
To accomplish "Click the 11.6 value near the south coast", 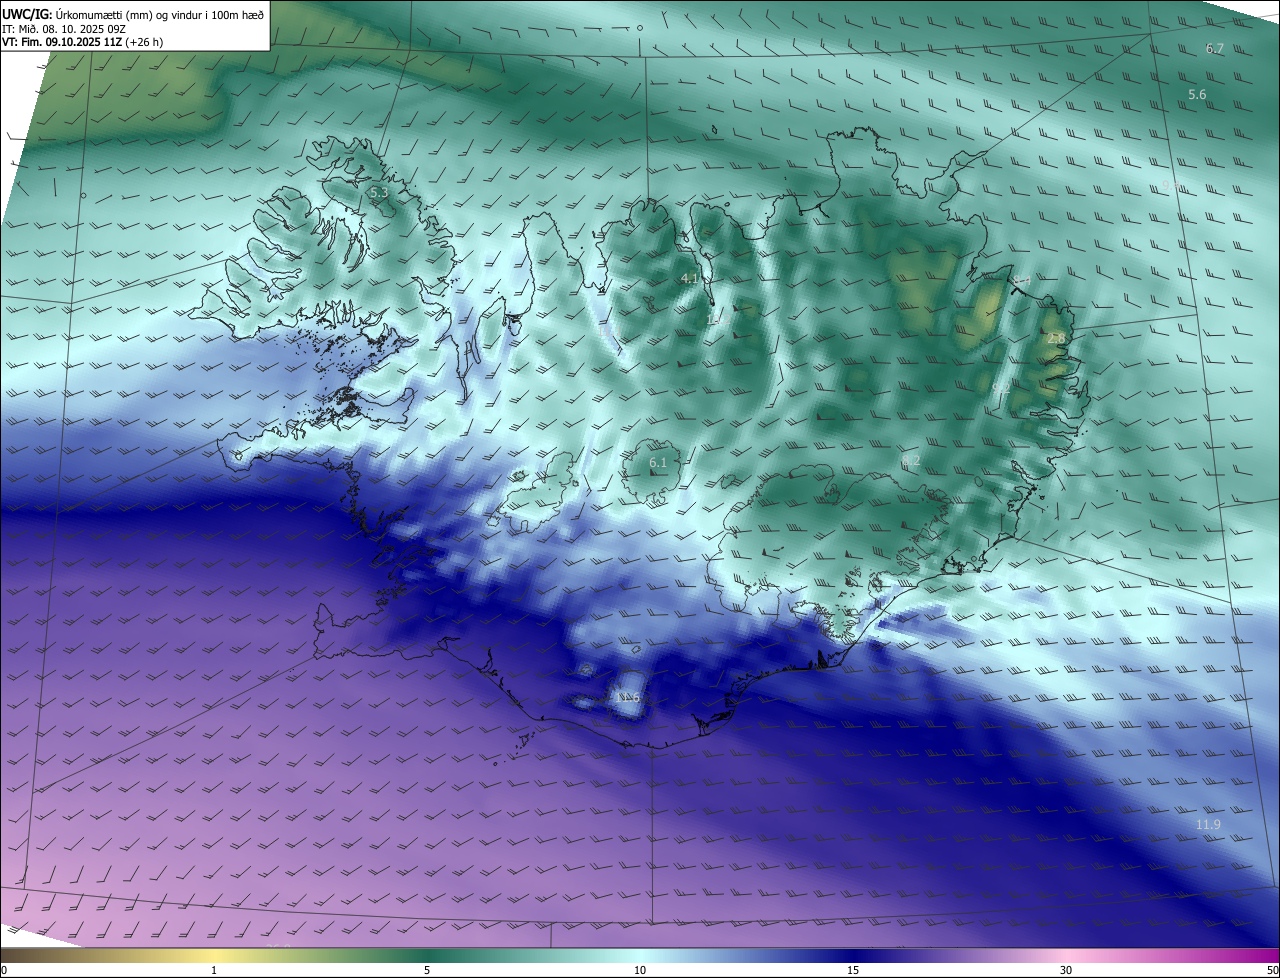I will (627, 697).
